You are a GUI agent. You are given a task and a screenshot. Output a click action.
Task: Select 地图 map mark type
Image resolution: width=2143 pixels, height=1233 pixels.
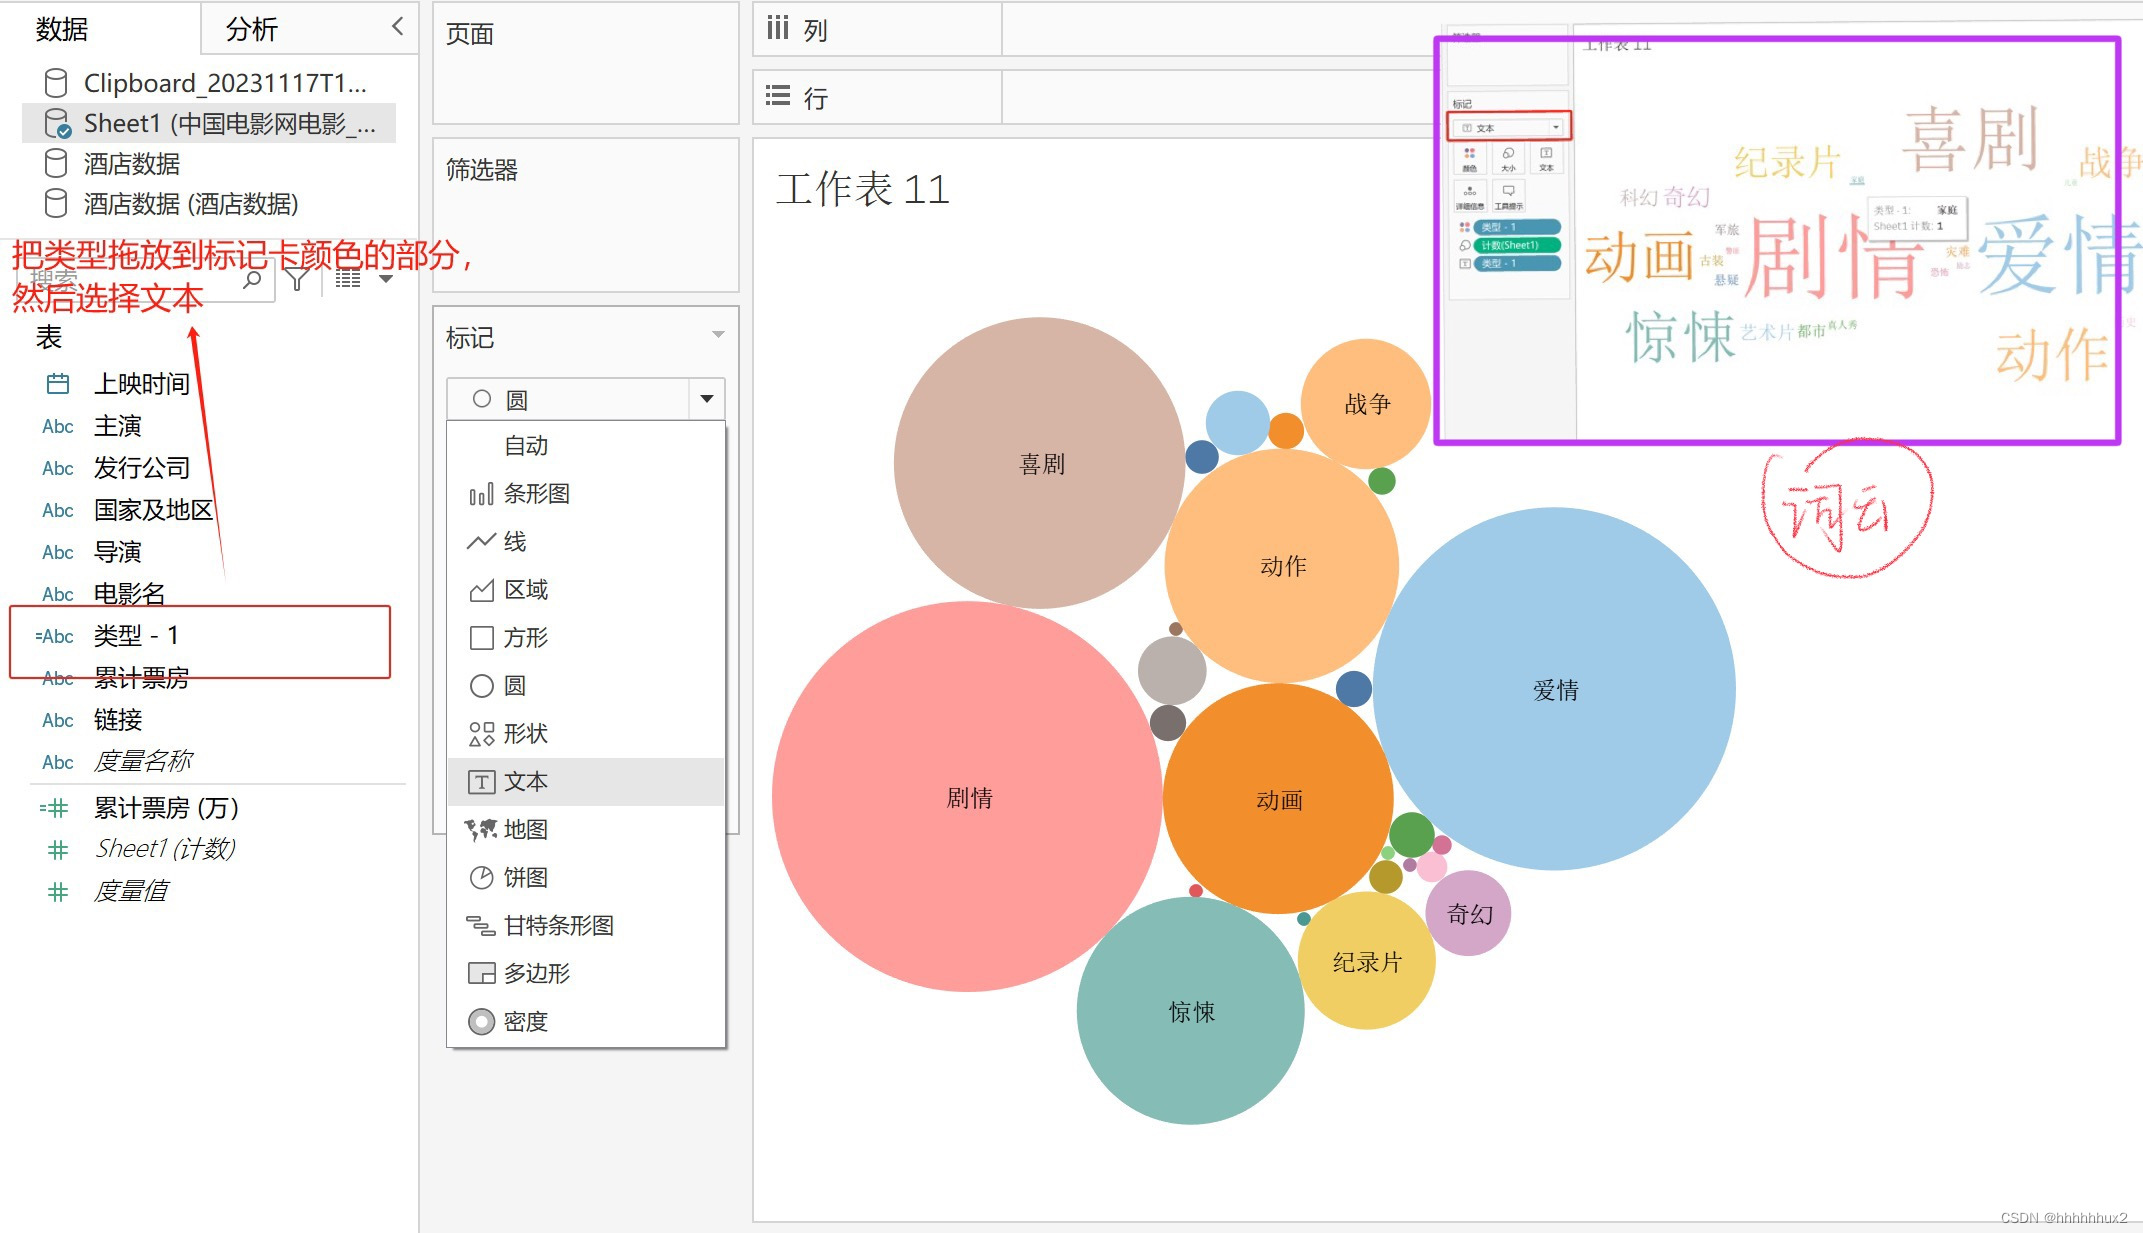pos(525,830)
